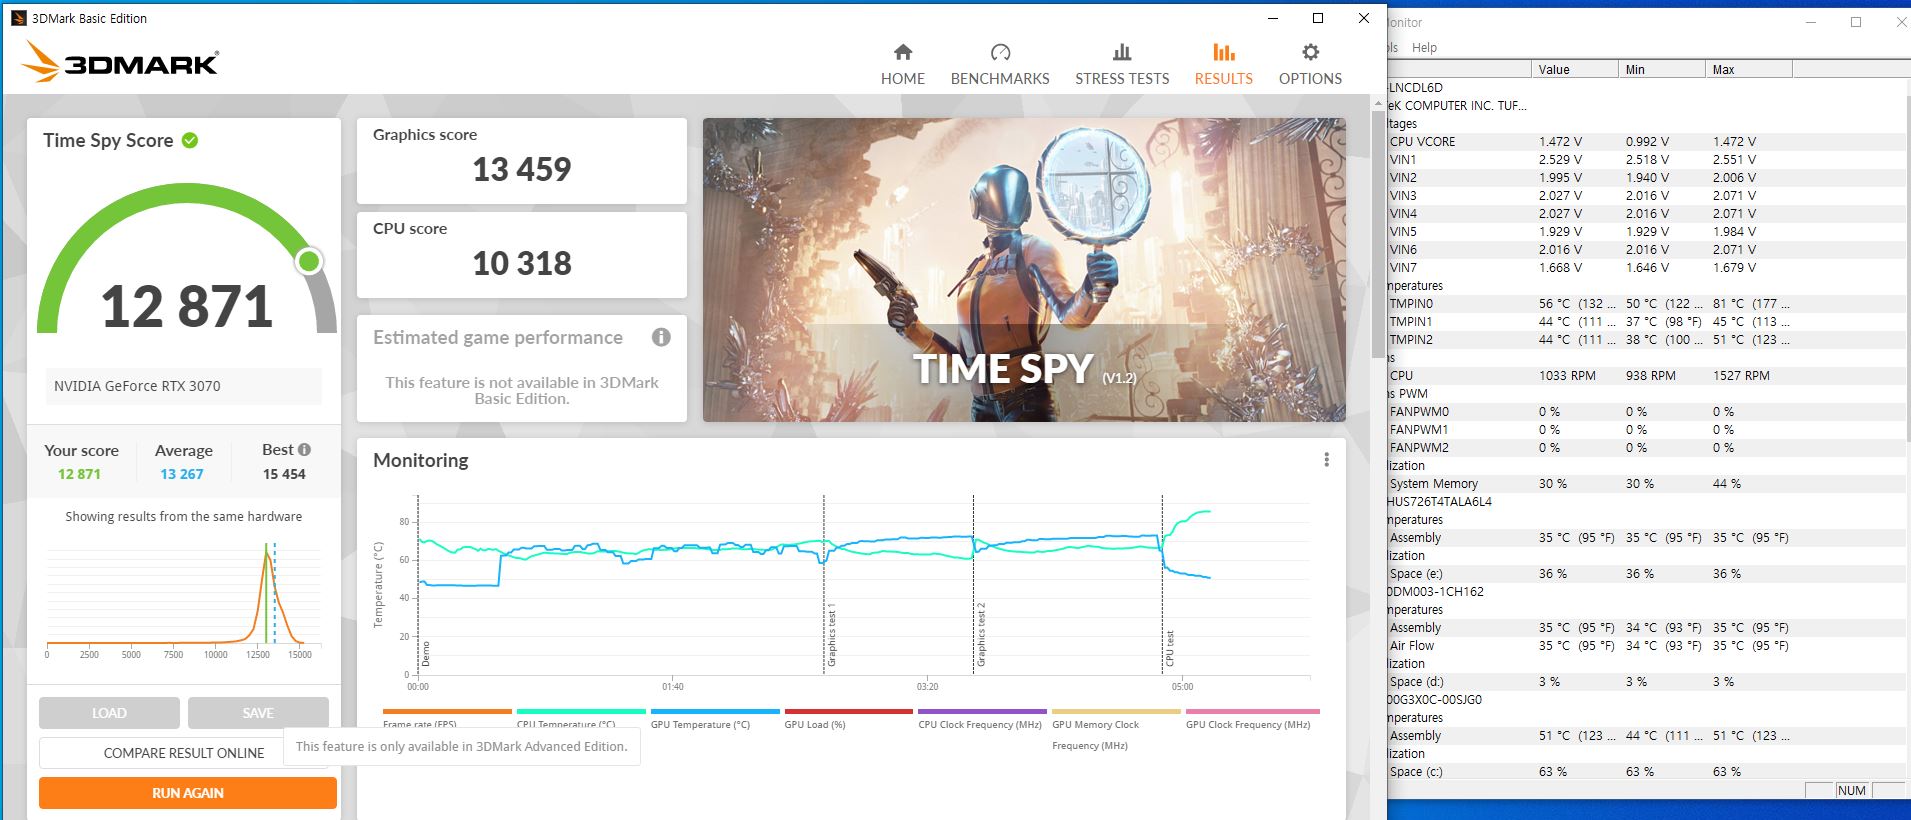Click the Time Spy hero image

pos(1024,270)
